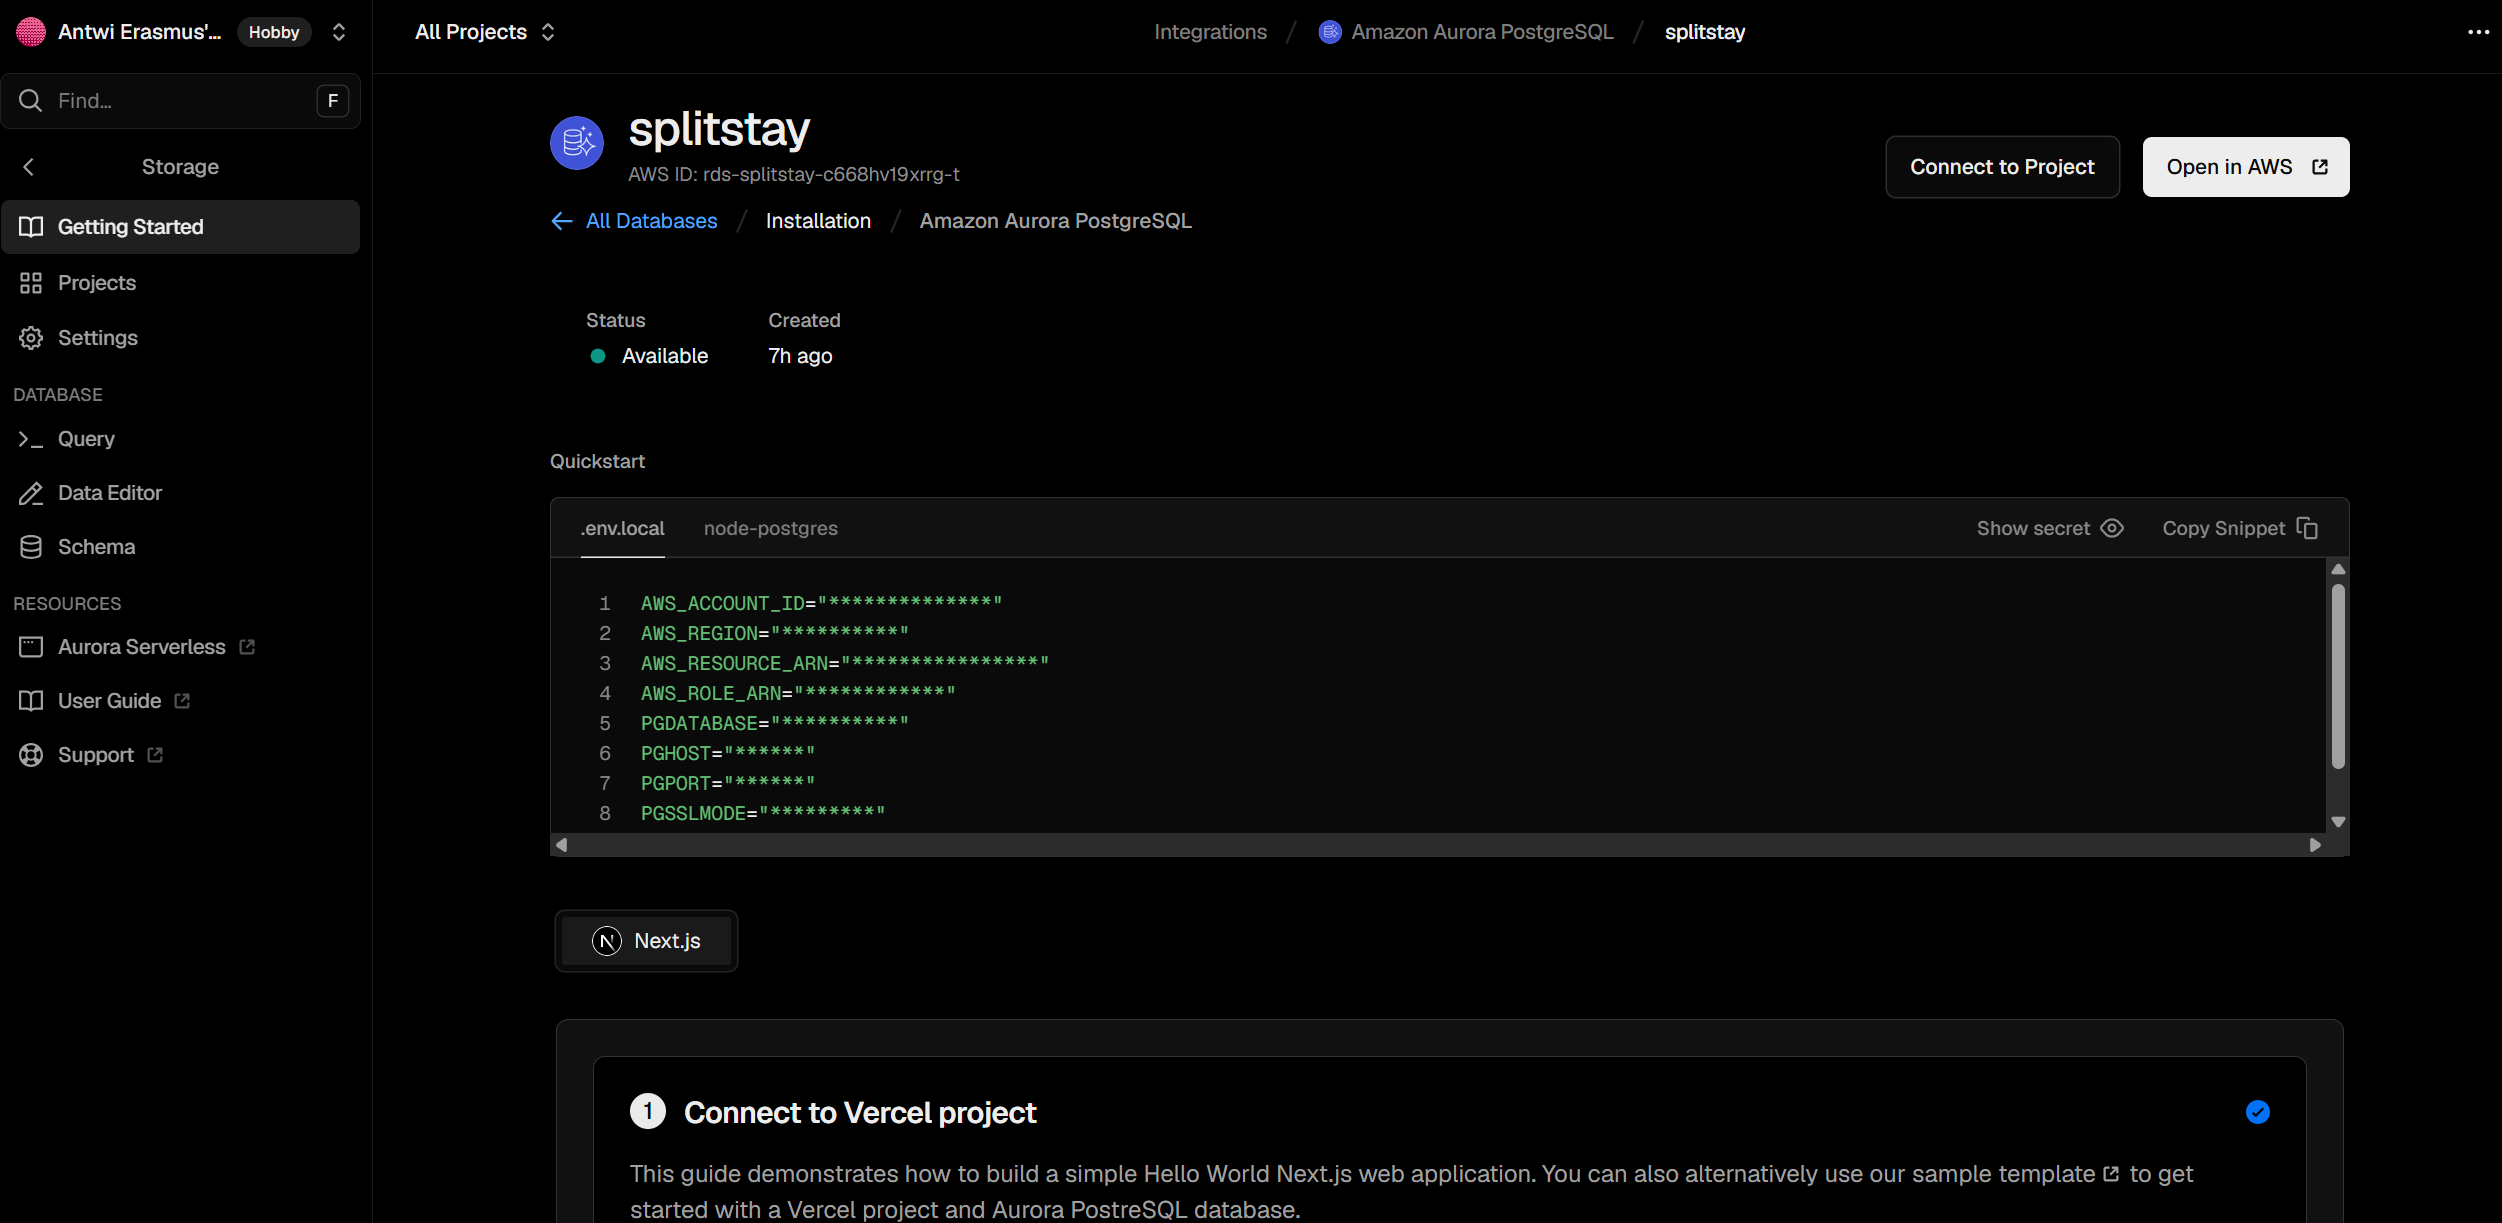The height and width of the screenshot is (1223, 2502).
Task: Click the Aurora PostgreSQL breadcrumb icon
Action: 1330,32
